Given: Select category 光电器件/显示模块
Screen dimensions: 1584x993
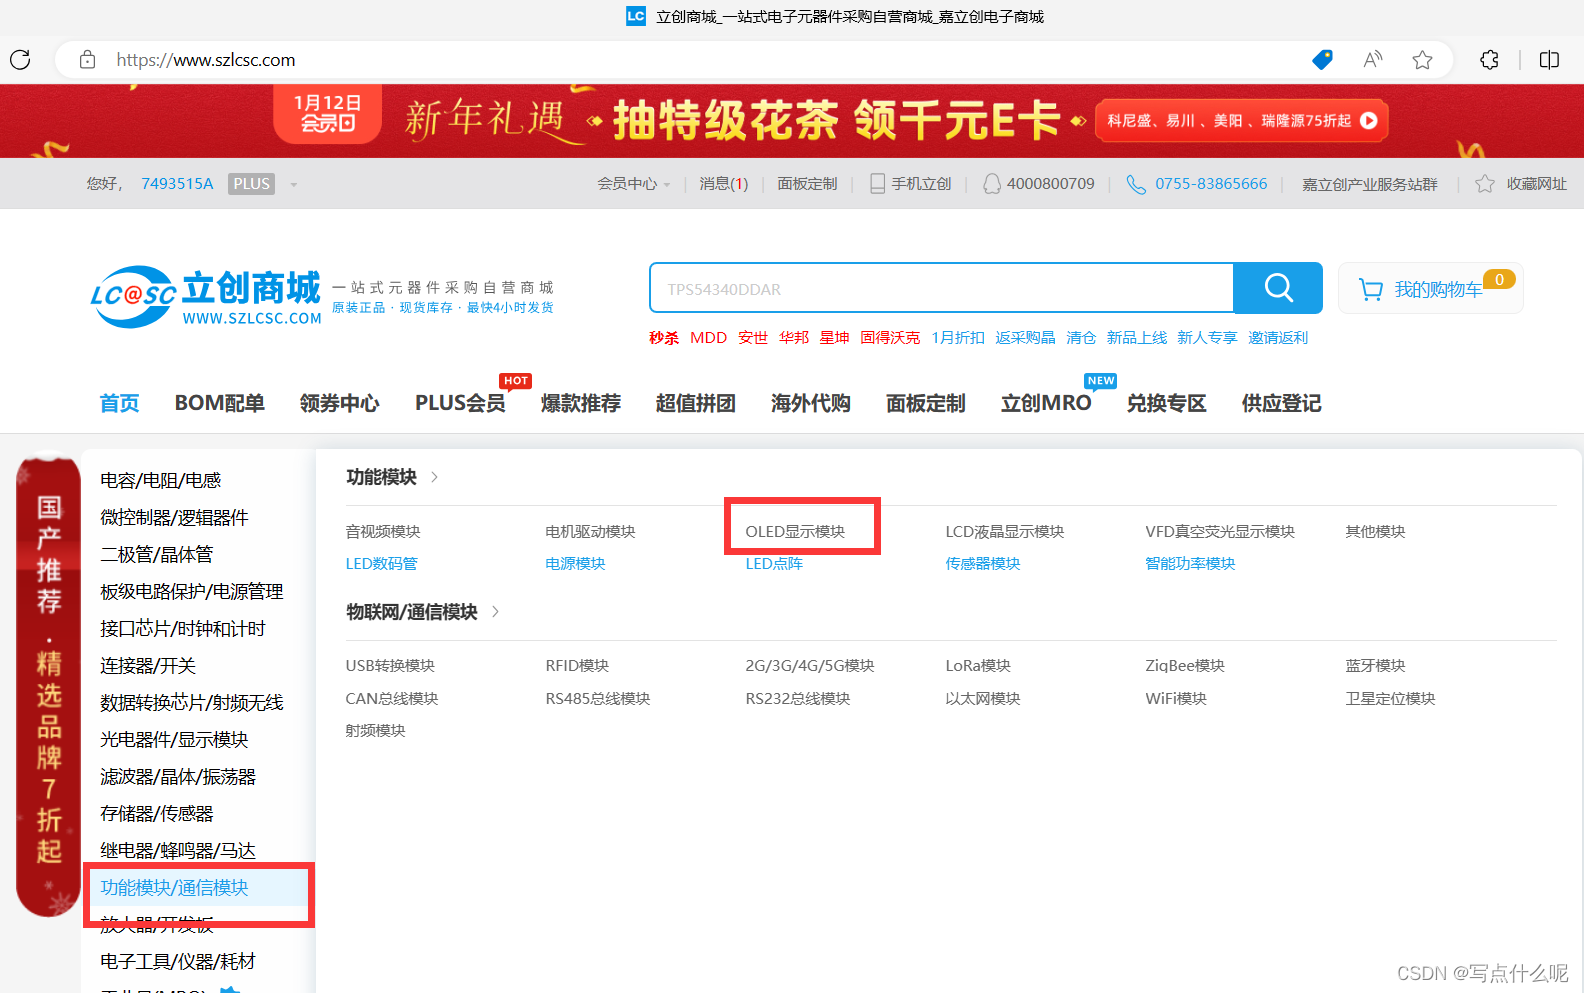Looking at the screenshot, I should click(174, 739).
